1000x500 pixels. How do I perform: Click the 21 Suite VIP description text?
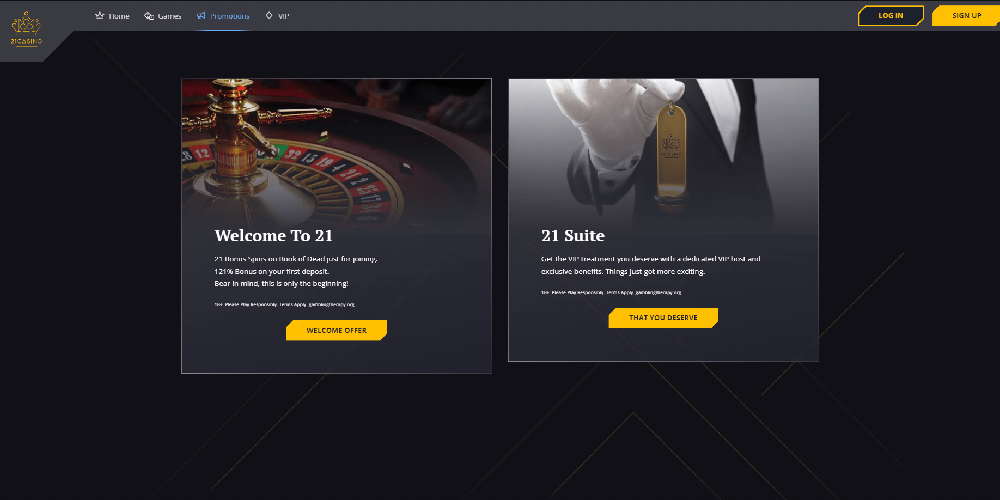tap(651, 265)
